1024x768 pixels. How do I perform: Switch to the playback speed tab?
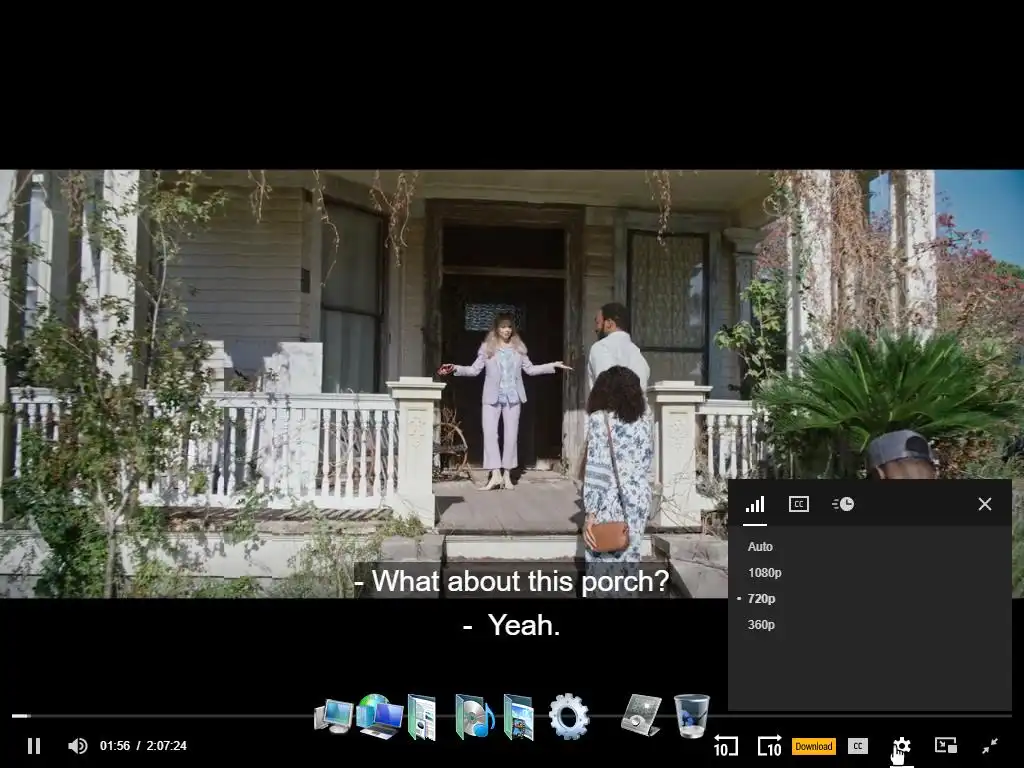(x=842, y=504)
